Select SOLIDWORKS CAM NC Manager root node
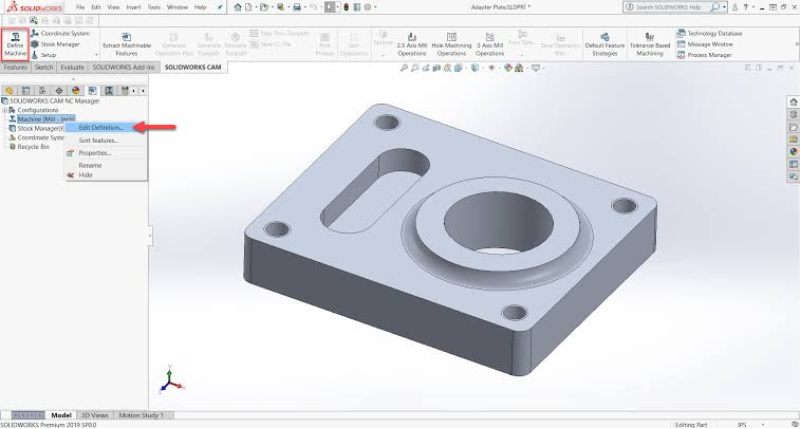The width and height of the screenshot is (800, 429). click(x=51, y=101)
